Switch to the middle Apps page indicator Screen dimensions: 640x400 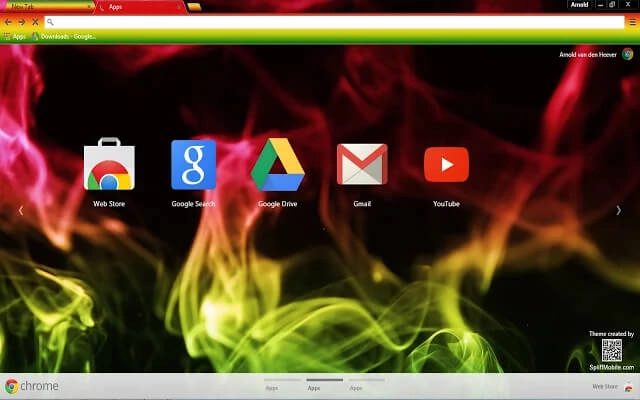point(324,385)
